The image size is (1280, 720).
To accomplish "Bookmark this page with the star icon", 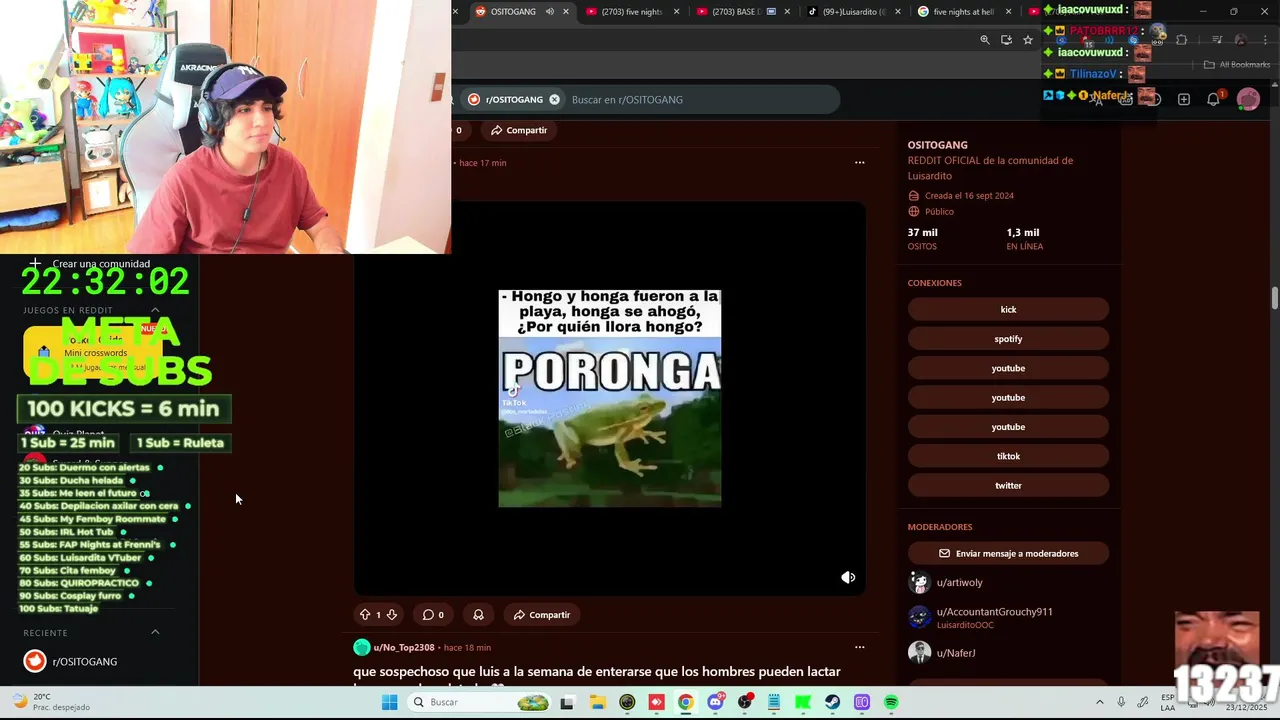I will [1028, 40].
